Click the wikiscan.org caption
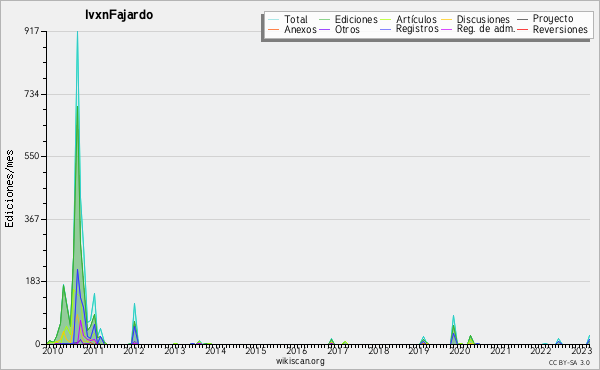The height and width of the screenshot is (370, 600). pos(300,361)
